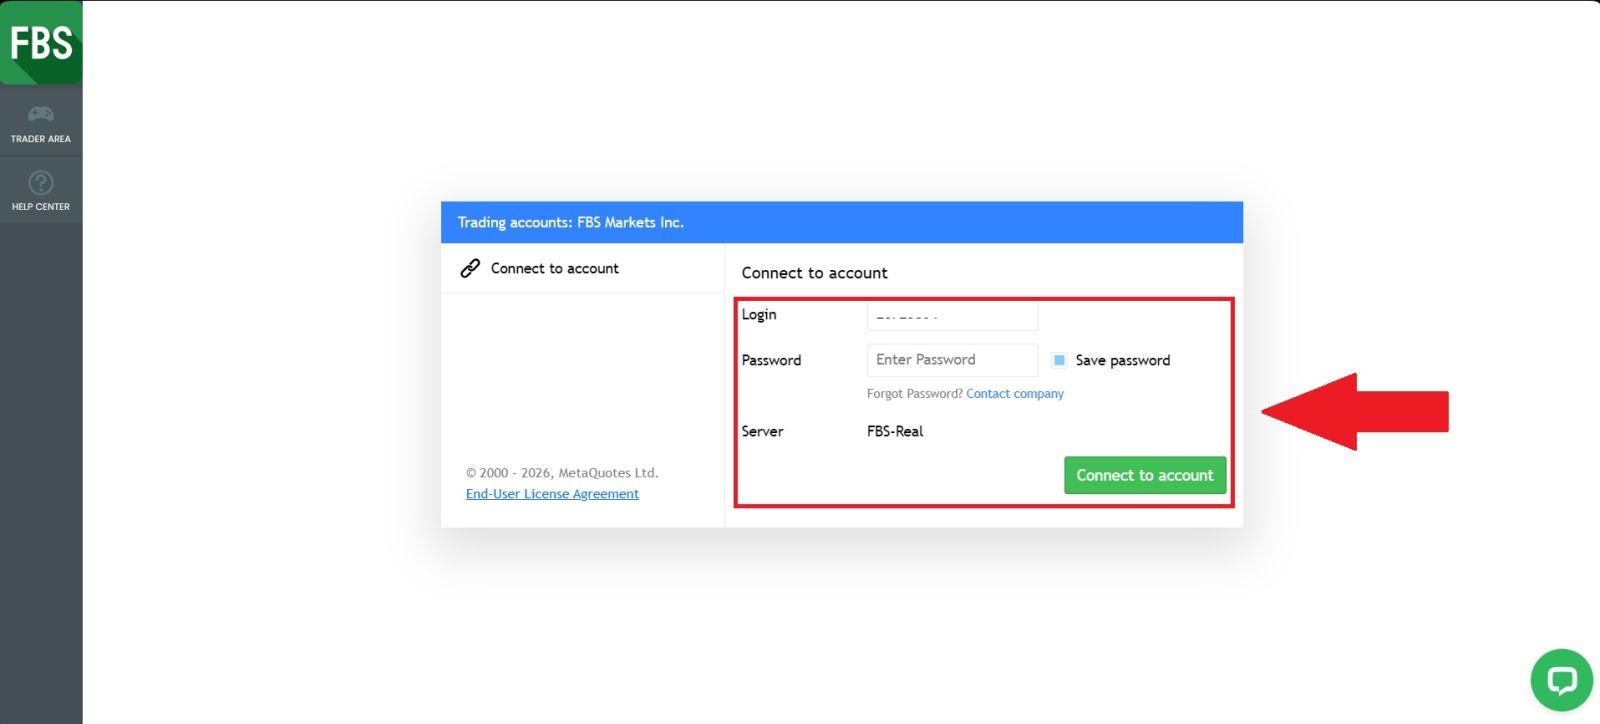Click the red arrow graphic
Viewport: 1600px width, 724px height.
[x=1358, y=412]
